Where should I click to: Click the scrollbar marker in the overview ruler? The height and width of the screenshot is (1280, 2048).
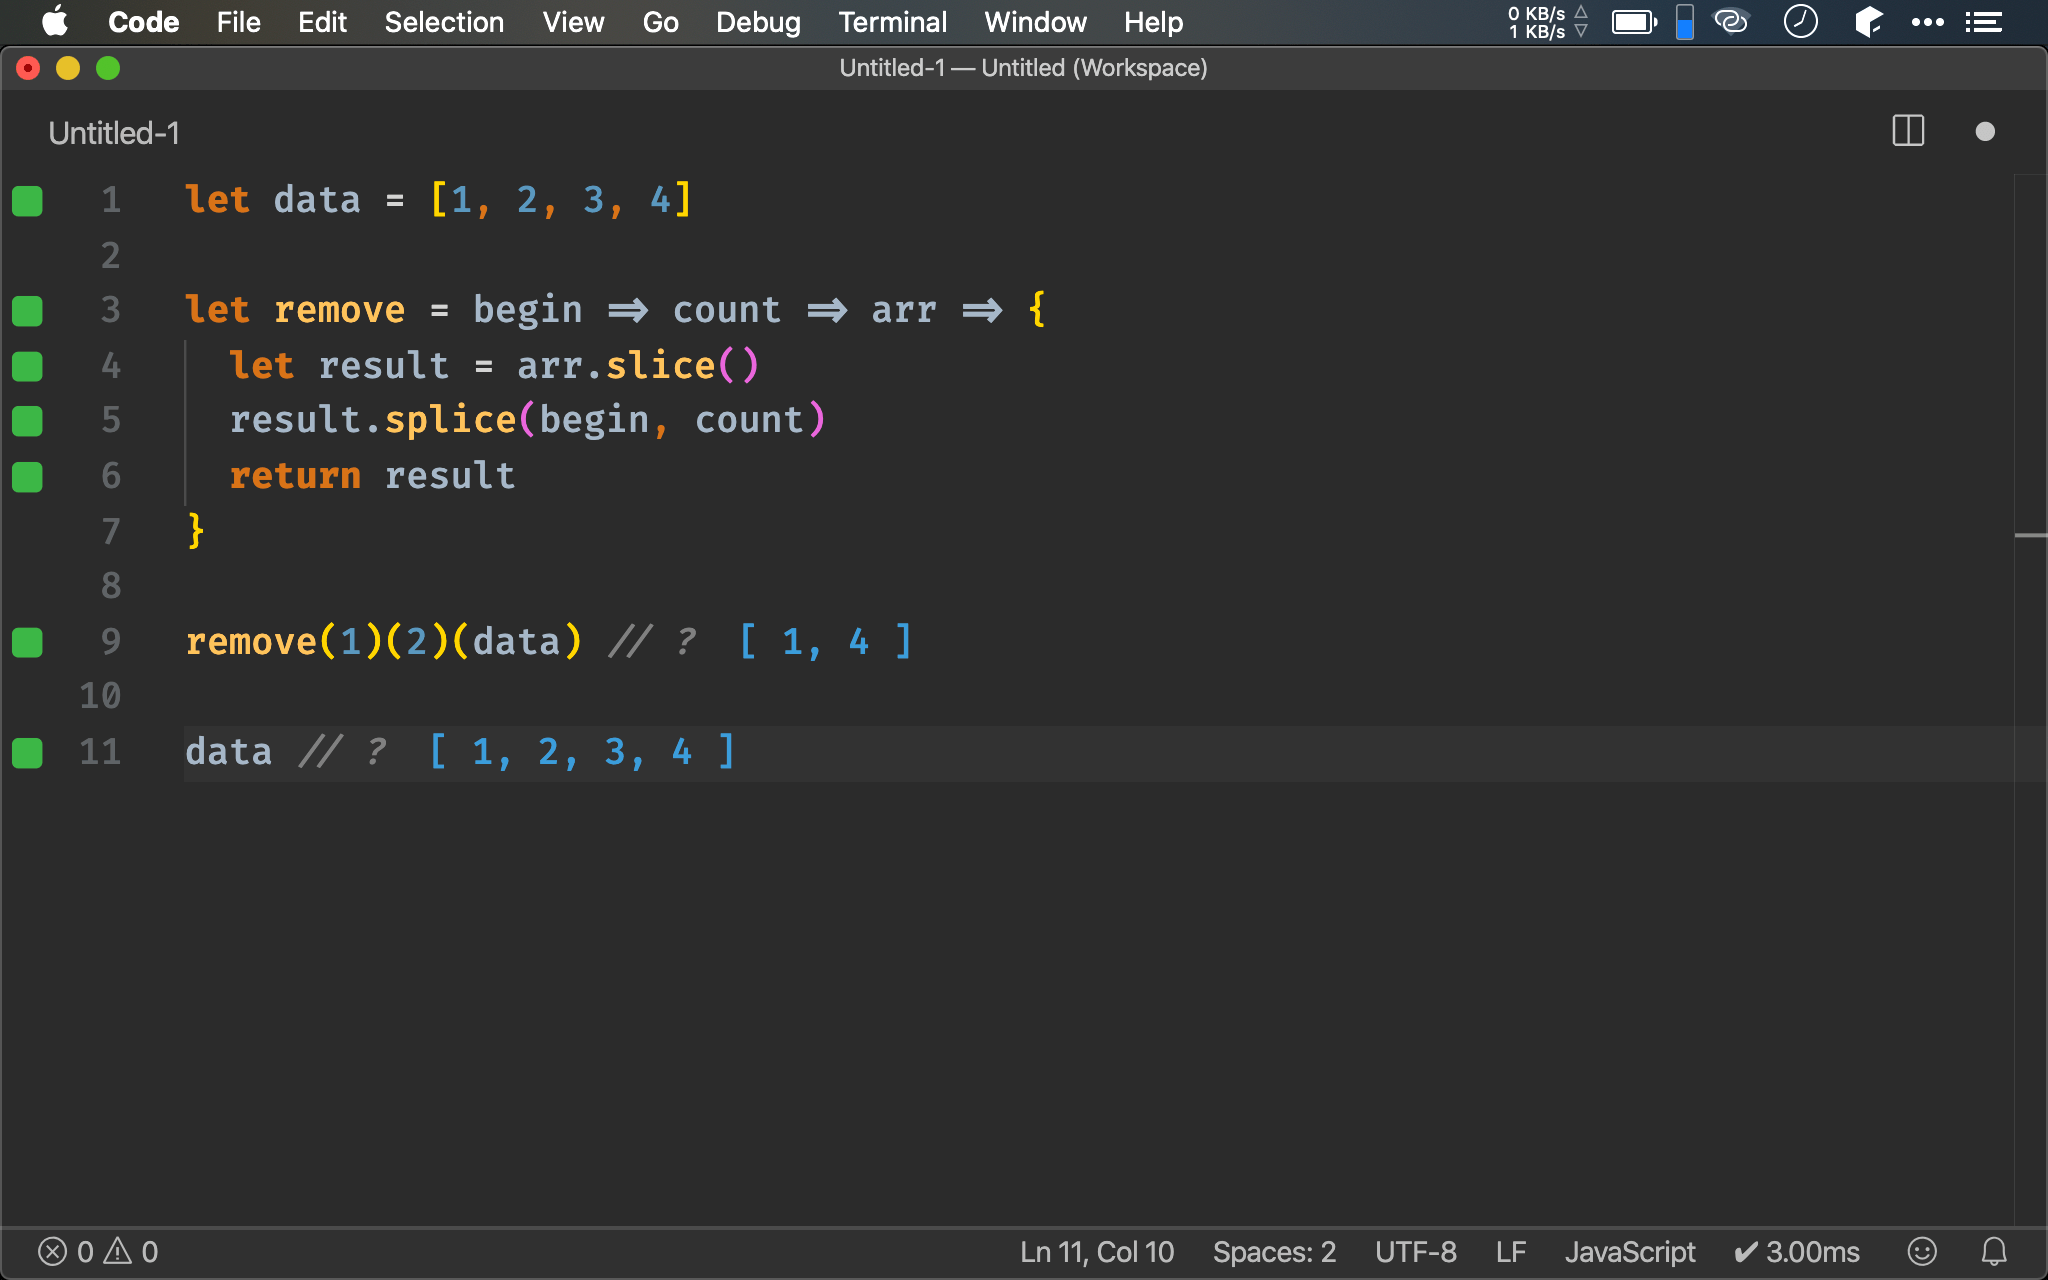(x=2030, y=536)
